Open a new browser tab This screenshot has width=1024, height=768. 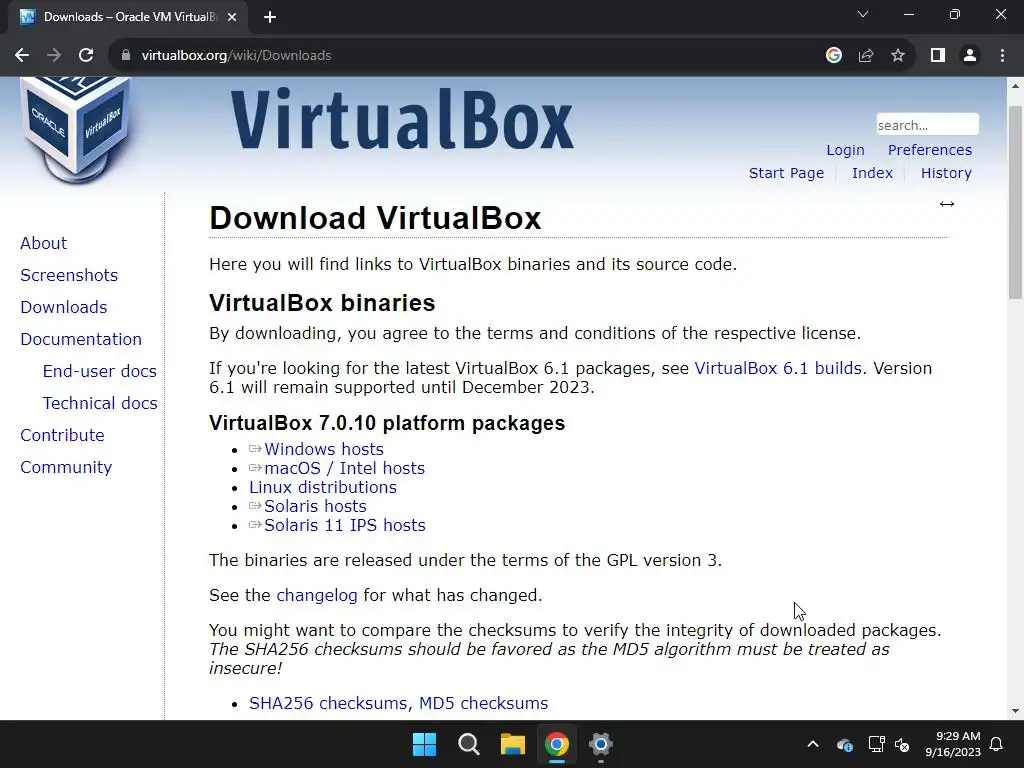[x=270, y=17]
